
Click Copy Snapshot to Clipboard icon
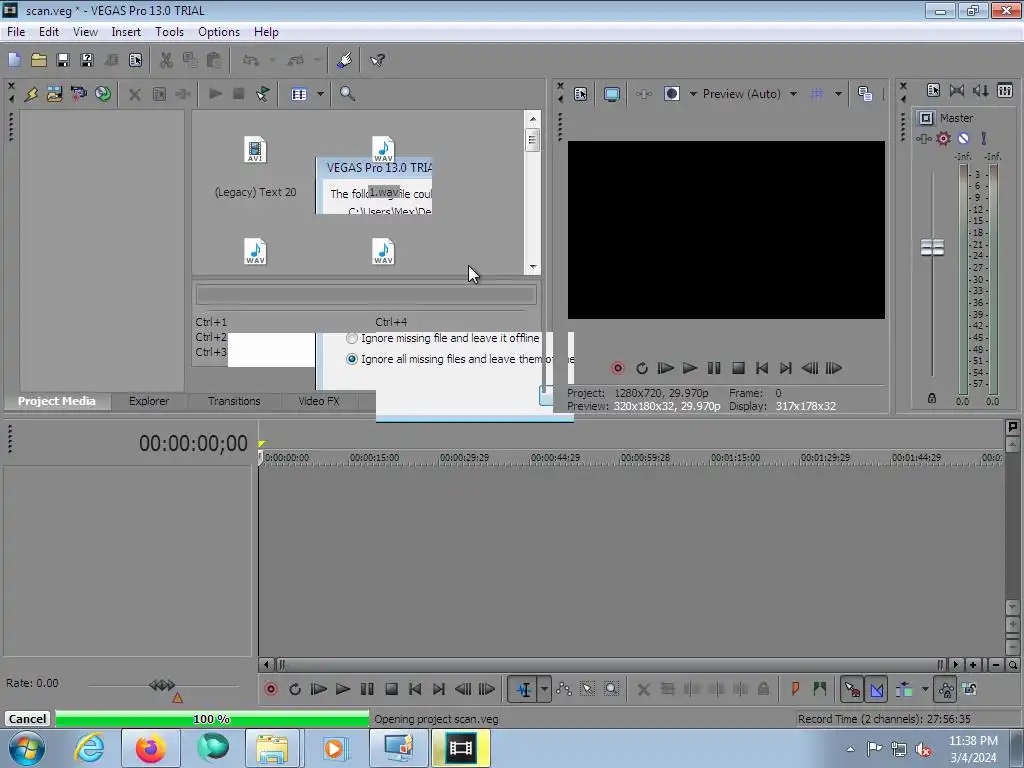pyautogui.click(x=865, y=94)
